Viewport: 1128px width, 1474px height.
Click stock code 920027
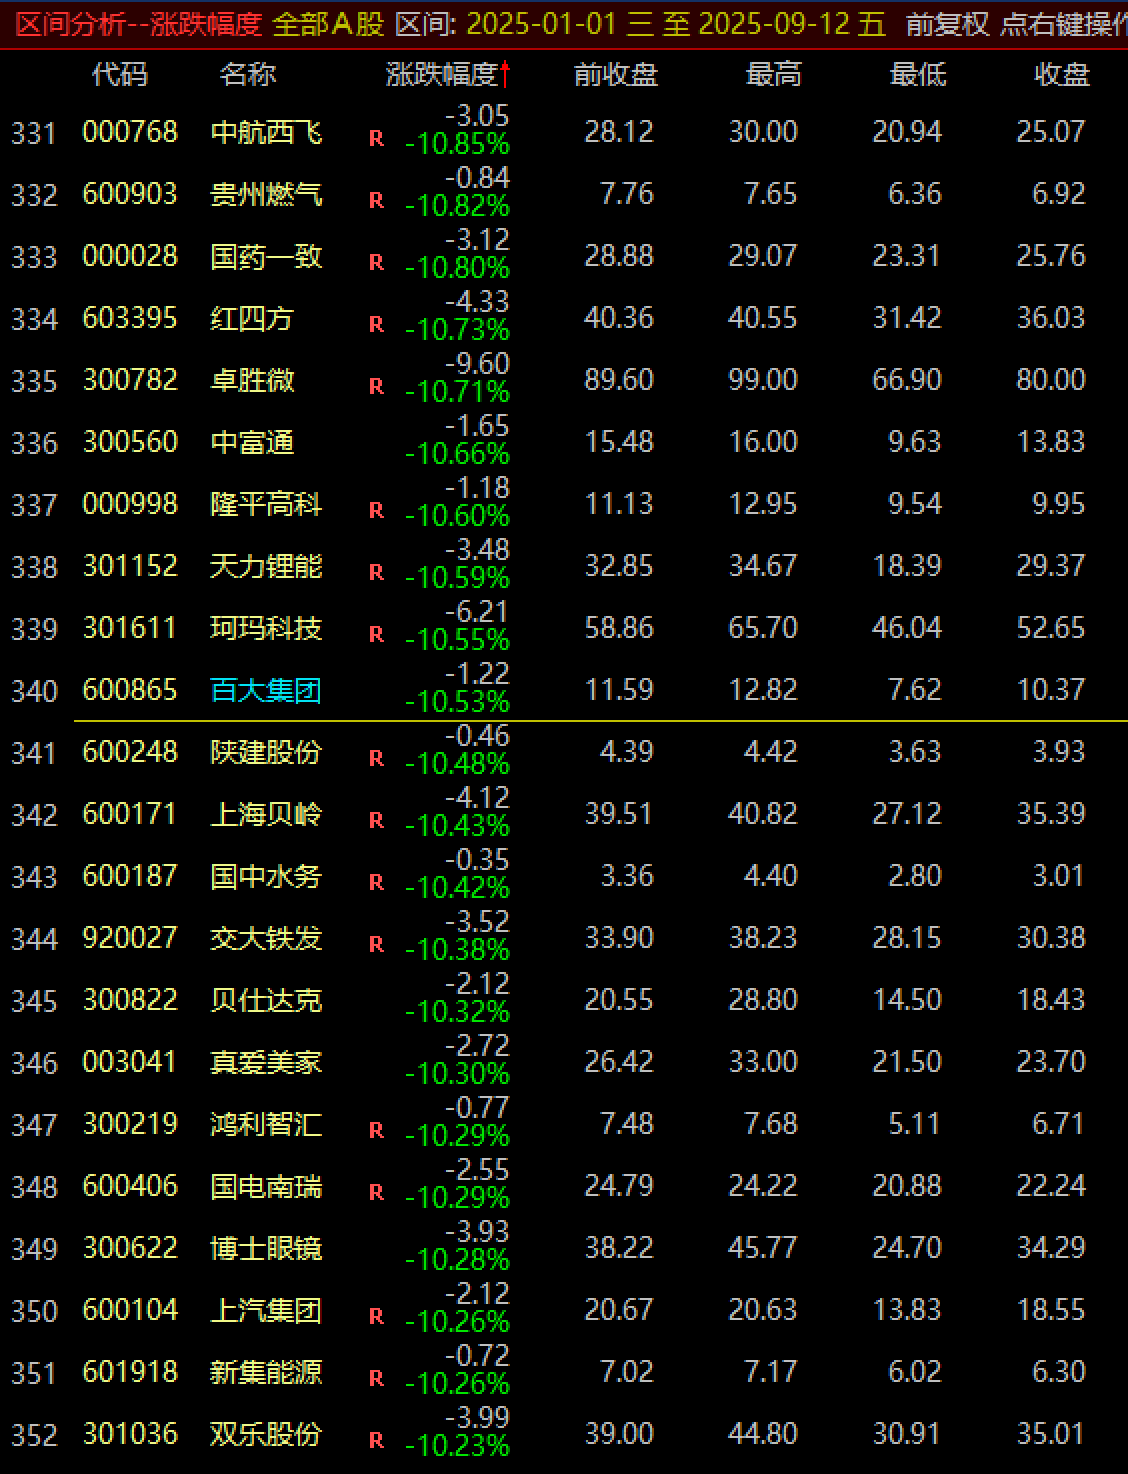(130, 938)
